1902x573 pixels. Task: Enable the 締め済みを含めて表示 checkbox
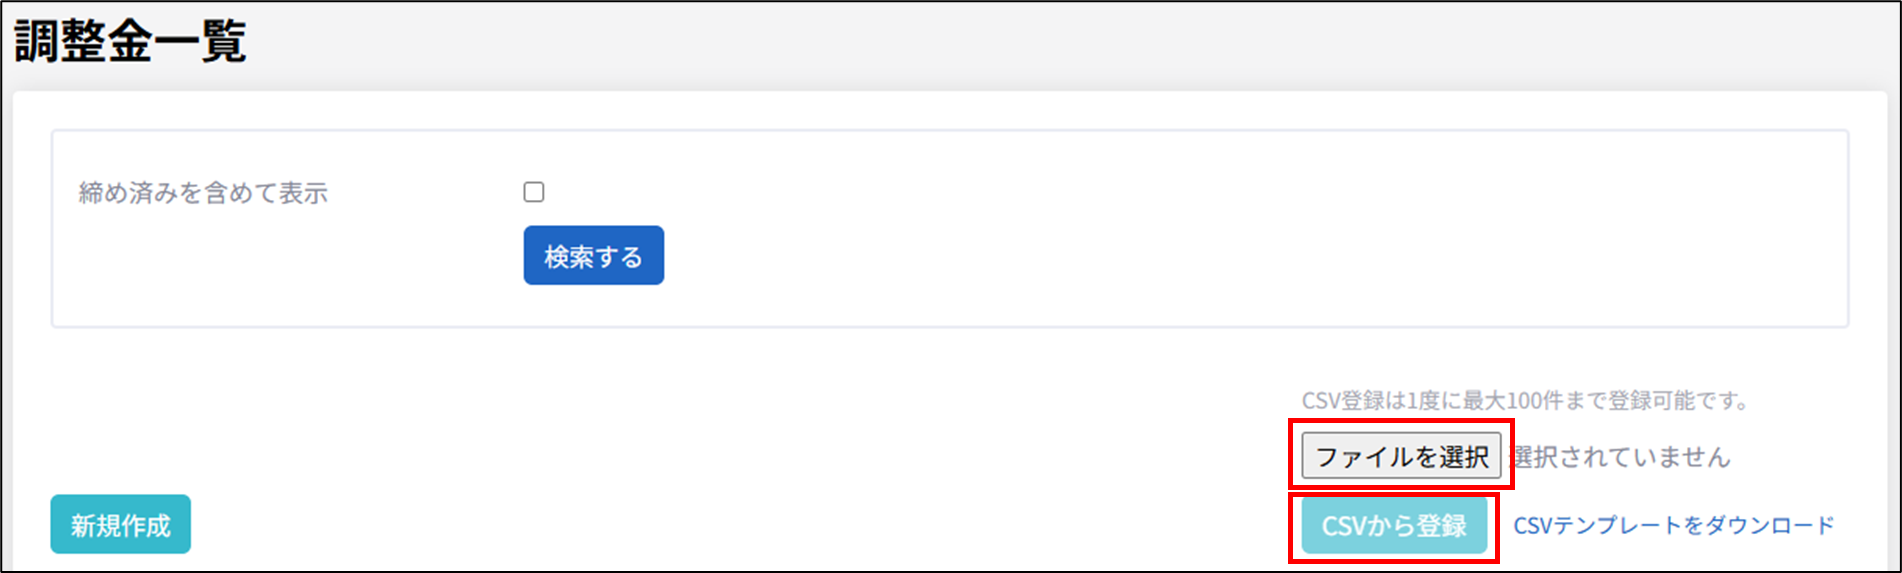[534, 192]
